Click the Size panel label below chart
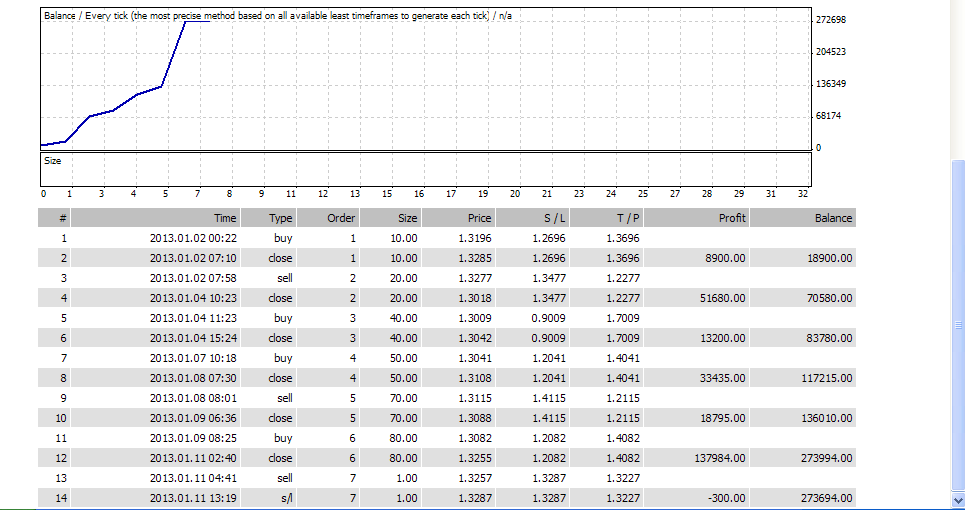Screen dimensions: 965x510 click(52, 159)
